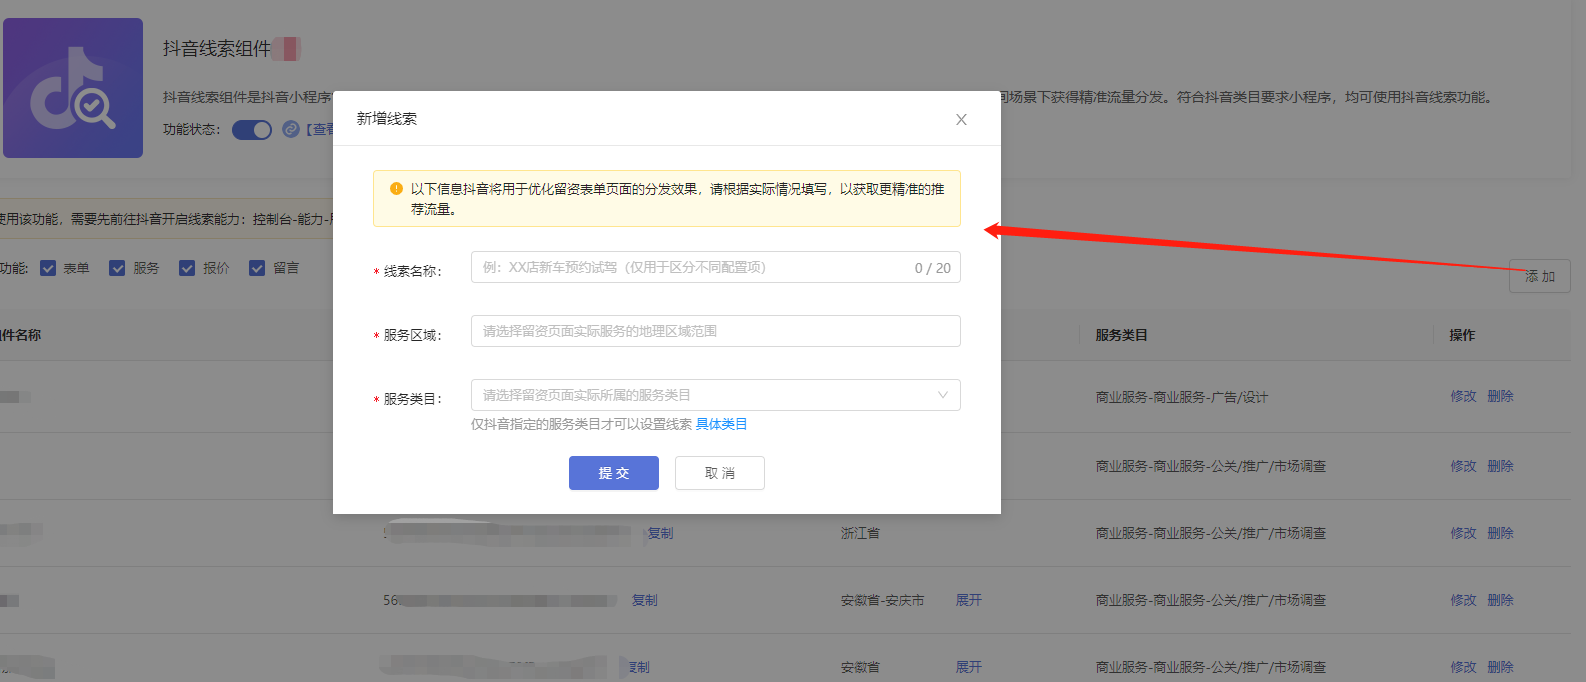Click the 安徽省-安庆市 region cell

882,600
